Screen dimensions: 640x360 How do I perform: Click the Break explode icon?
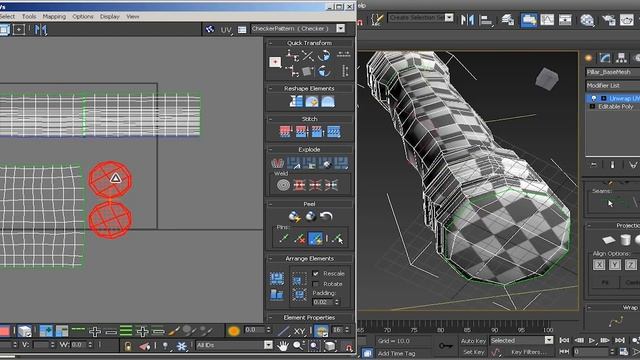point(278,163)
